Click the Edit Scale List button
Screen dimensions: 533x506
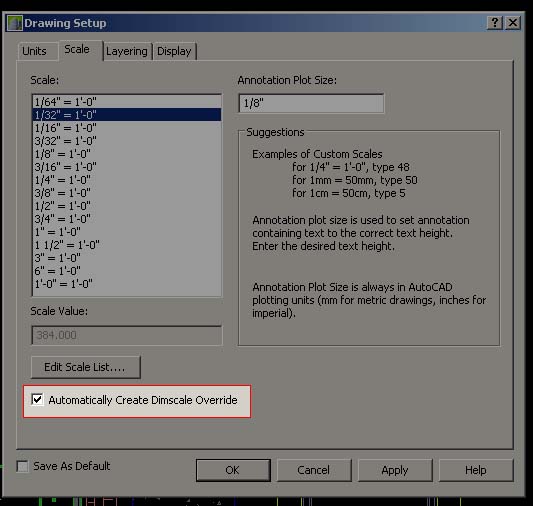[85, 367]
